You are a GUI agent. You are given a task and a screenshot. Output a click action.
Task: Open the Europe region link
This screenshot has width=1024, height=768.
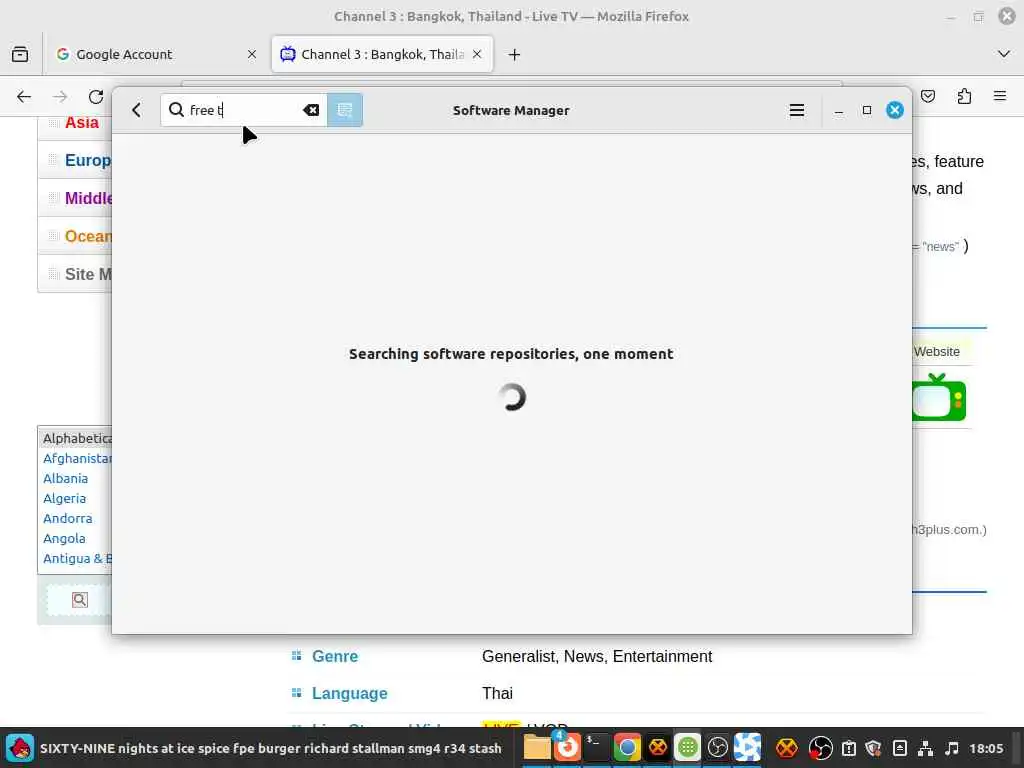click(x=88, y=161)
